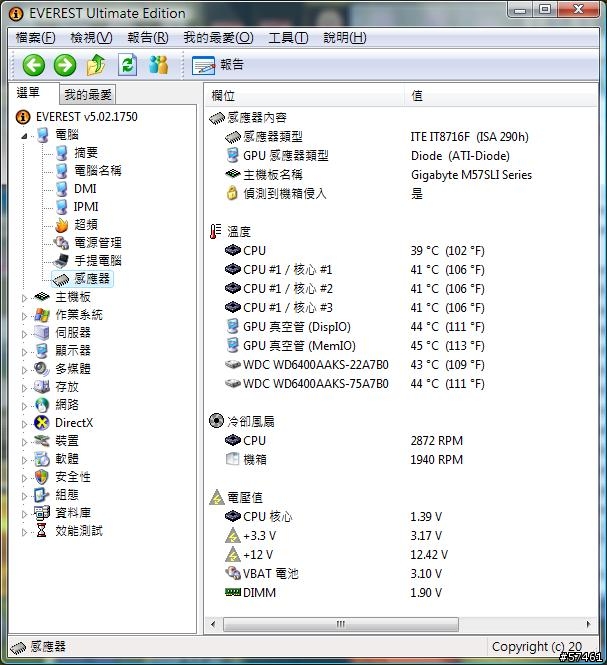Open the users icon in toolbar
The width and height of the screenshot is (607, 665).
point(159,65)
